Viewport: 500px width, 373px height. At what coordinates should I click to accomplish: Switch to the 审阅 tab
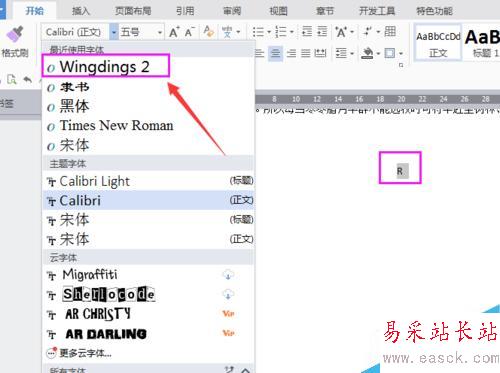coord(232,11)
